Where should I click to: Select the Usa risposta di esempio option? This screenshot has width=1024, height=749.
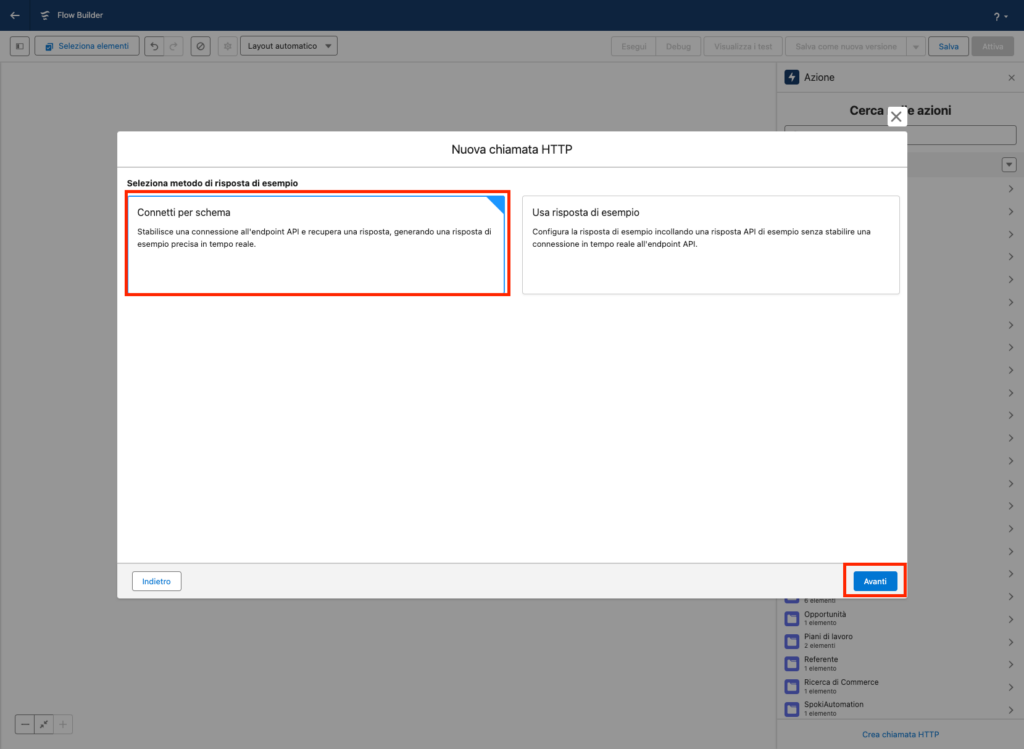[710, 245]
